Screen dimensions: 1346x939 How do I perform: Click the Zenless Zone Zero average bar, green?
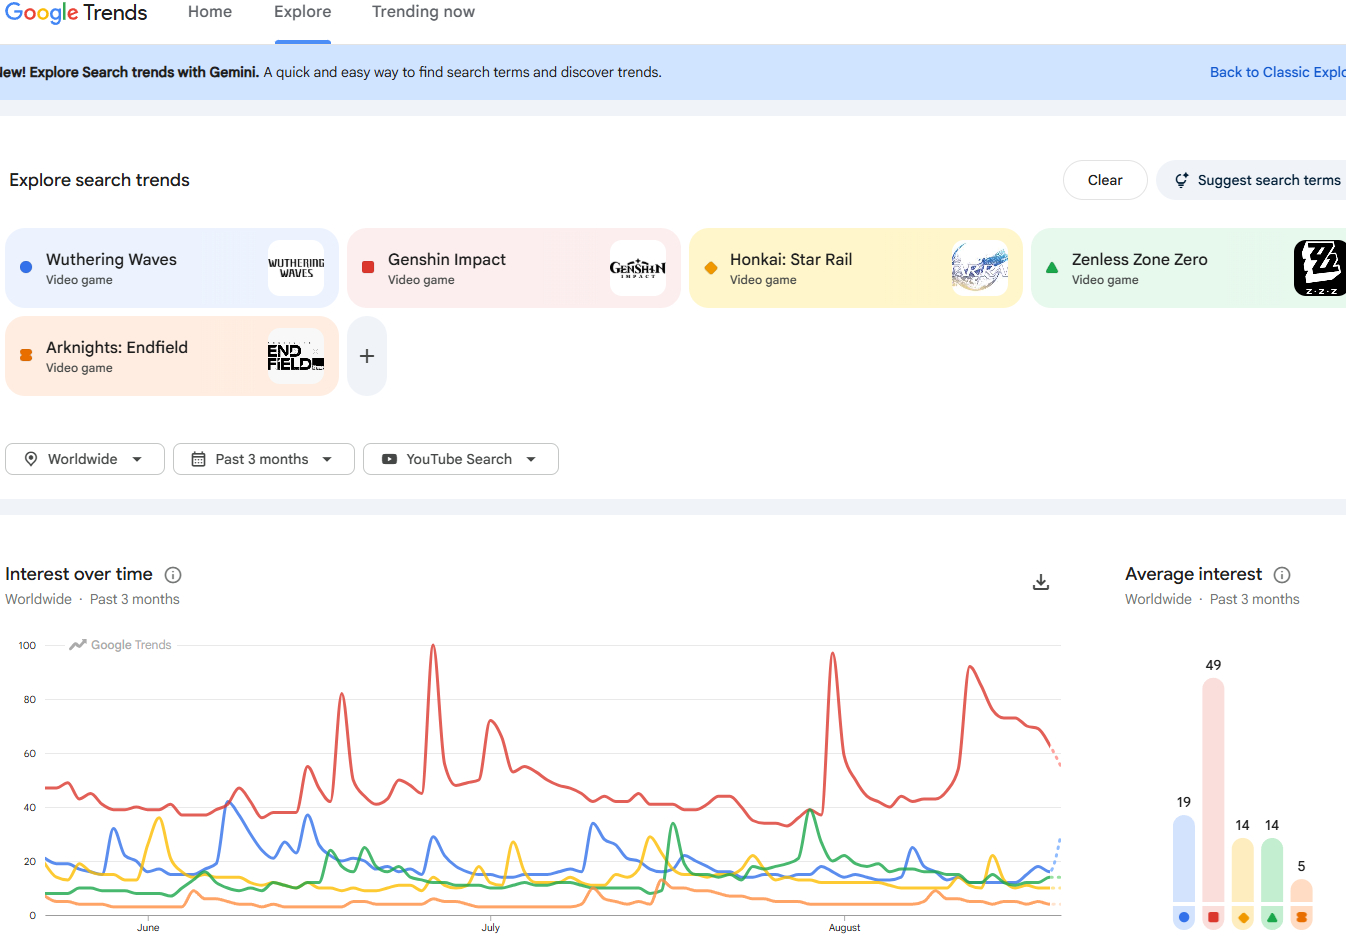click(1272, 870)
